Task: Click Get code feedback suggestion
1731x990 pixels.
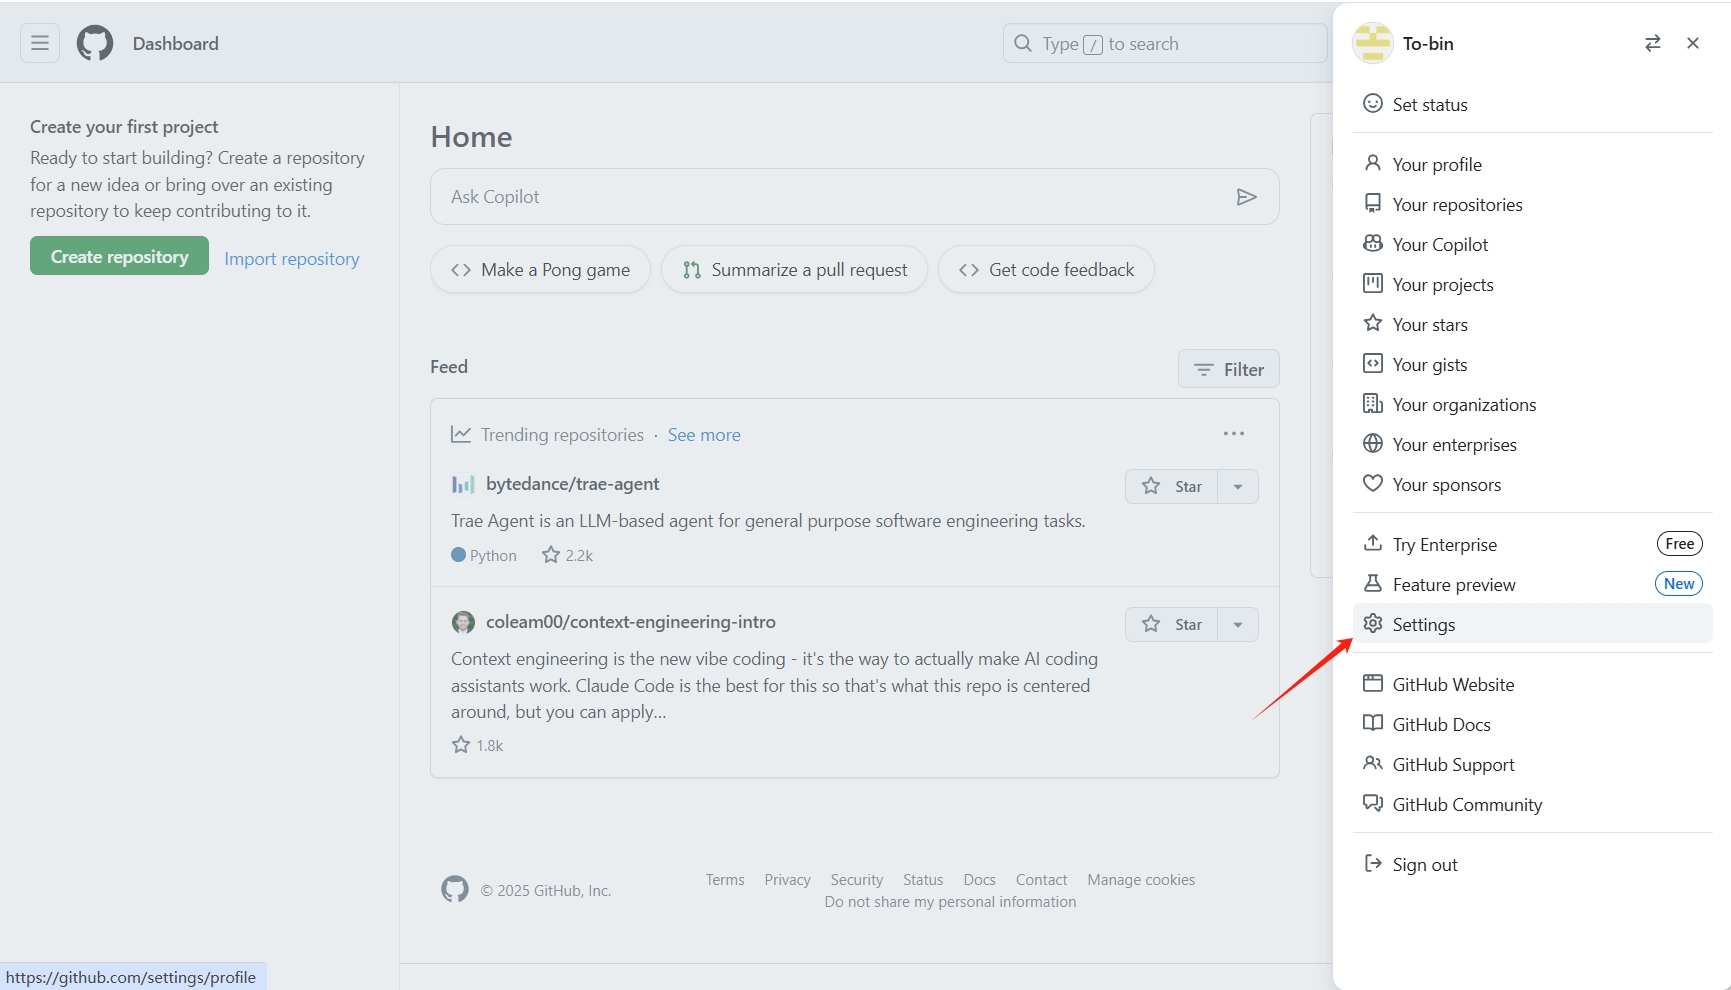Action: tap(1046, 270)
